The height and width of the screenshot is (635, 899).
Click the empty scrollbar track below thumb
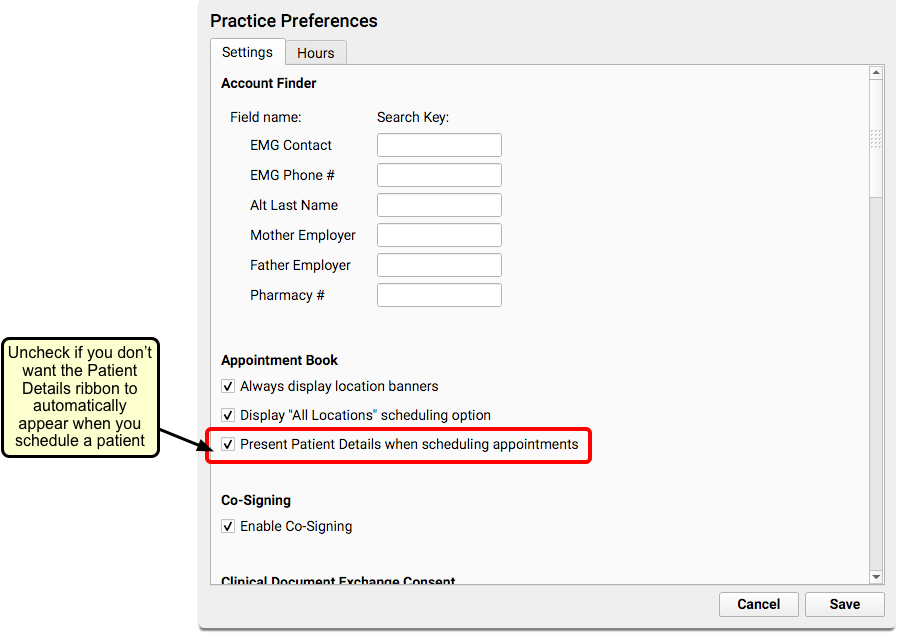(875, 384)
